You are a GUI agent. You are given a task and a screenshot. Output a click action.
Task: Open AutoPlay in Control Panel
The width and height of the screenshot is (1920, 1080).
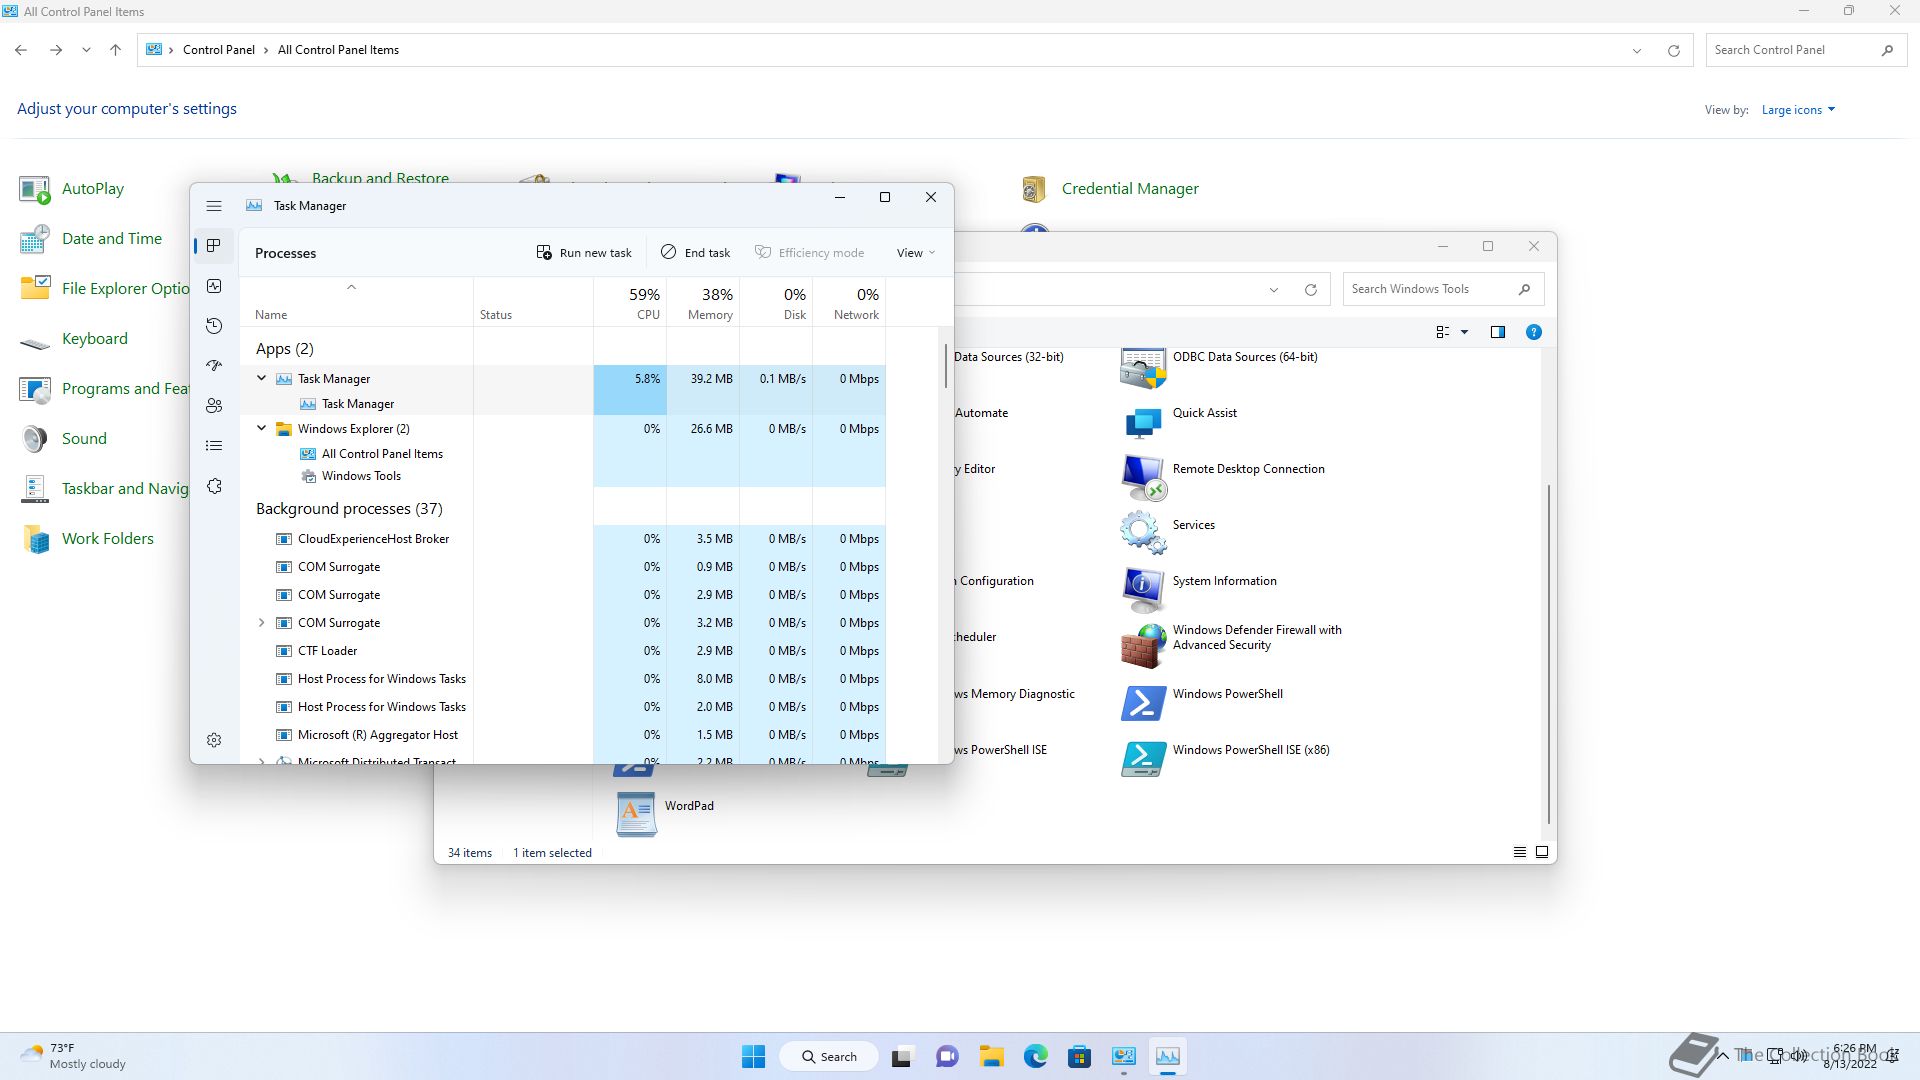[72, 189]
